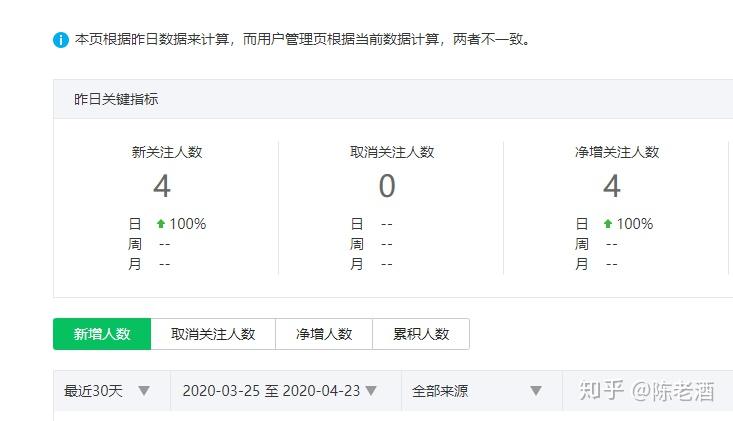Switch to 取消关注人数 tab
The width and height of the screenshot is (733, 421).
tap(213, 334)
